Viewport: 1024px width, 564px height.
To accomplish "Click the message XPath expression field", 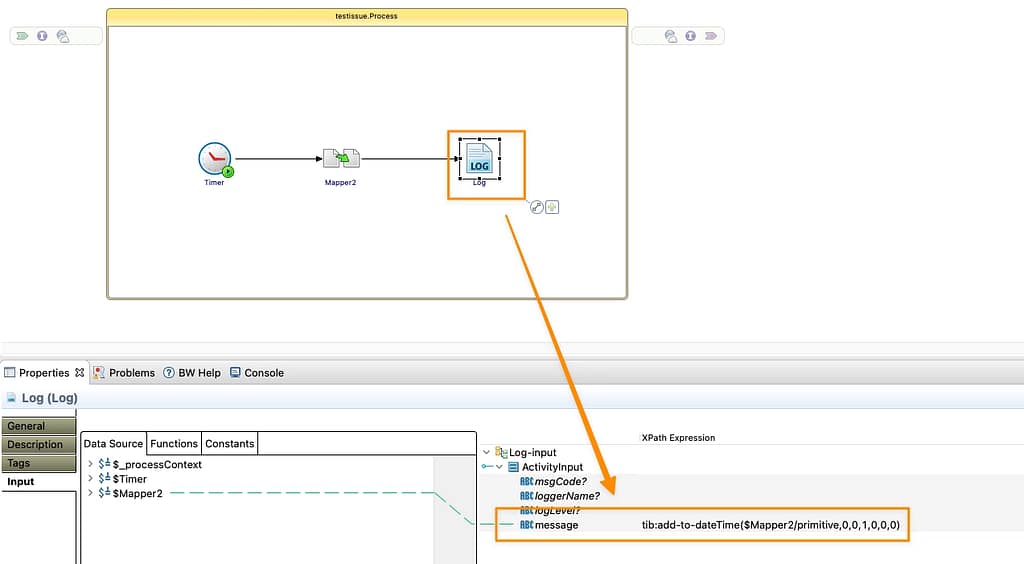I will click(770, 525).
